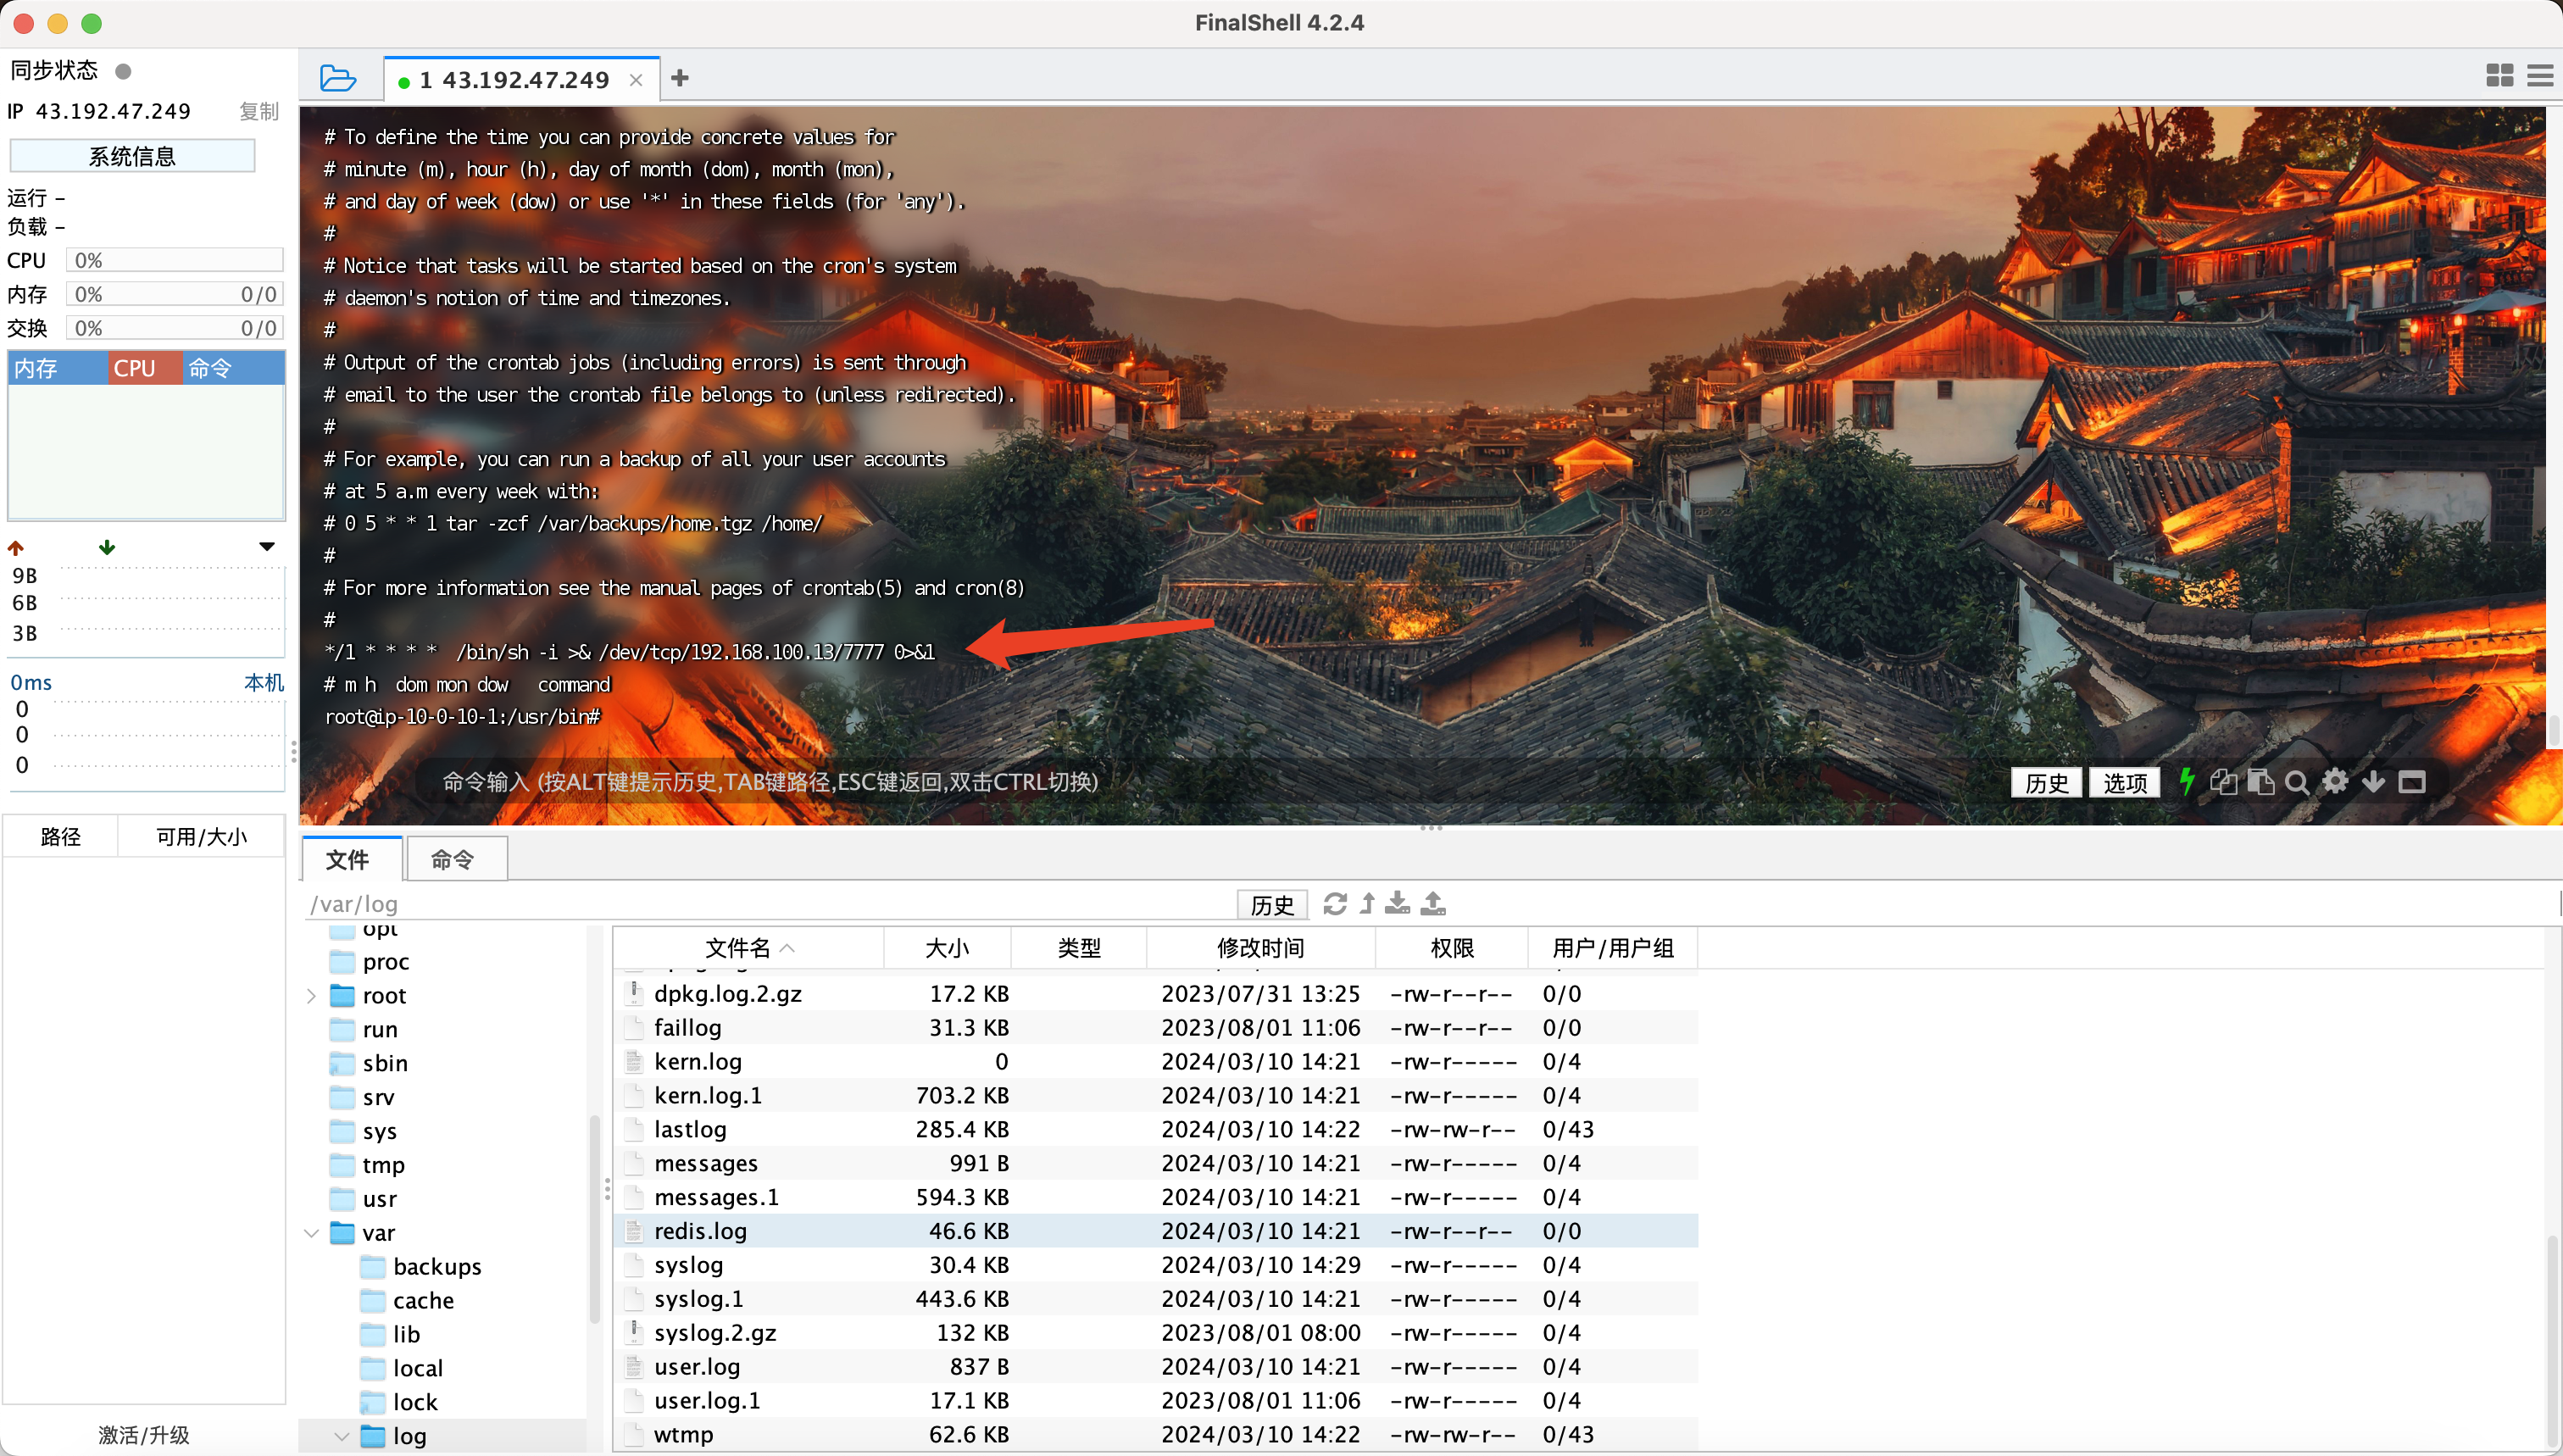This screenshot has height=1456, width=2563.
Task: Go up to parent directory
Action: [1367, 904]
